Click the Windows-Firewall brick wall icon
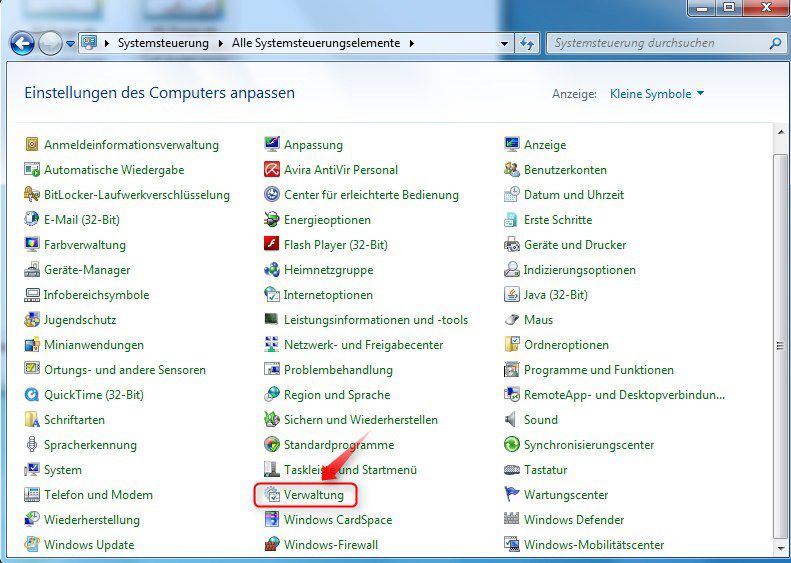Image resolution: width=791 pixels, height=563 pixels. click(x=272, y=544)
